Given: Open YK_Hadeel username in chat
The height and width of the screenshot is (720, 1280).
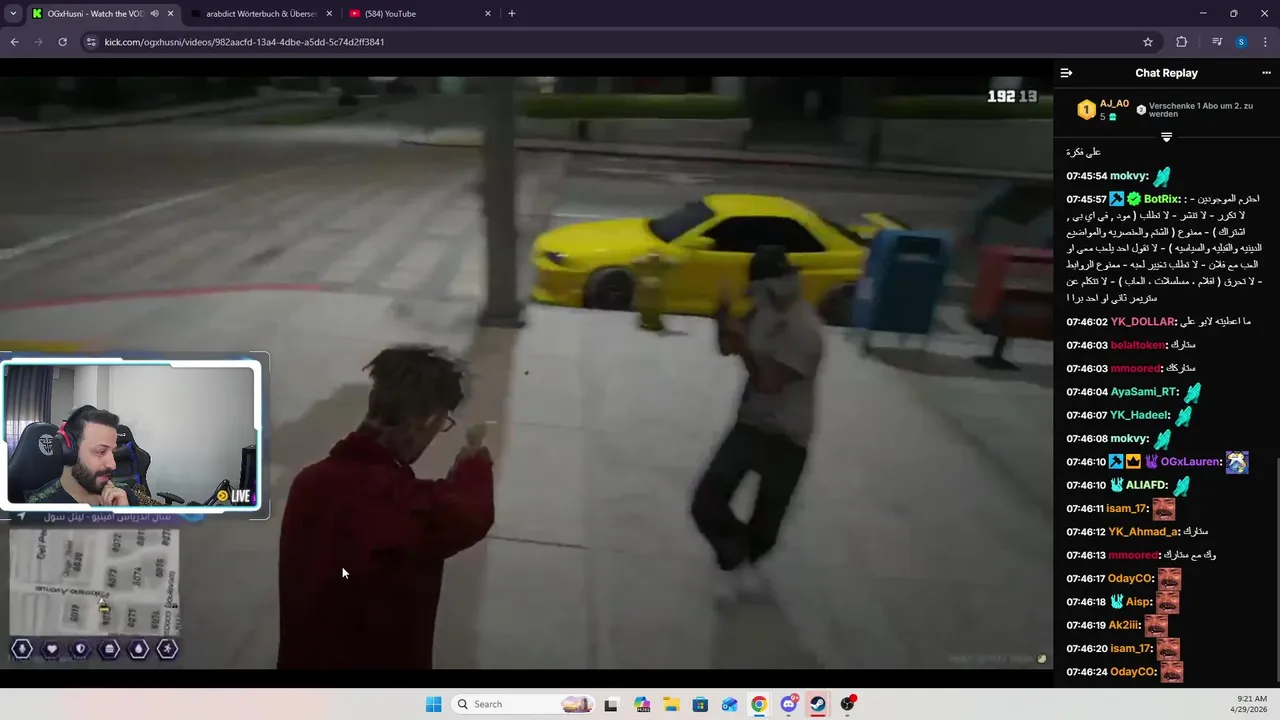Looking at the screenshot, I should [1139, 415].
